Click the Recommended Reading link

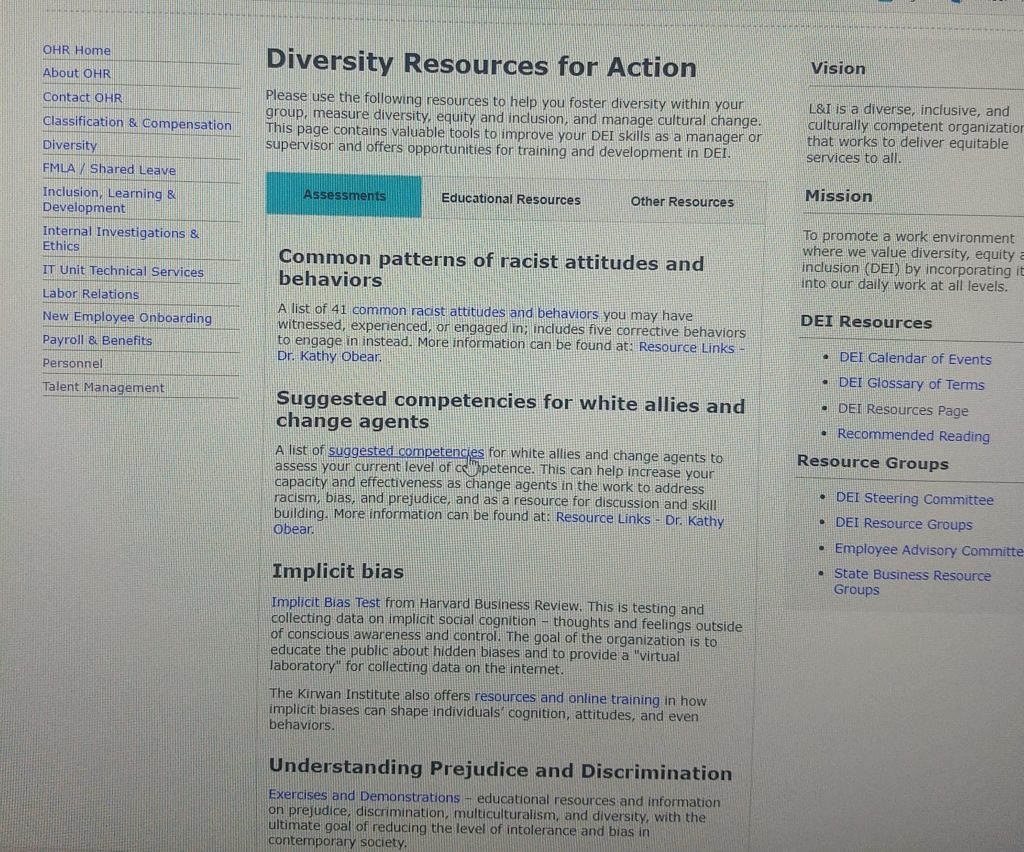(x=913, y=435)
